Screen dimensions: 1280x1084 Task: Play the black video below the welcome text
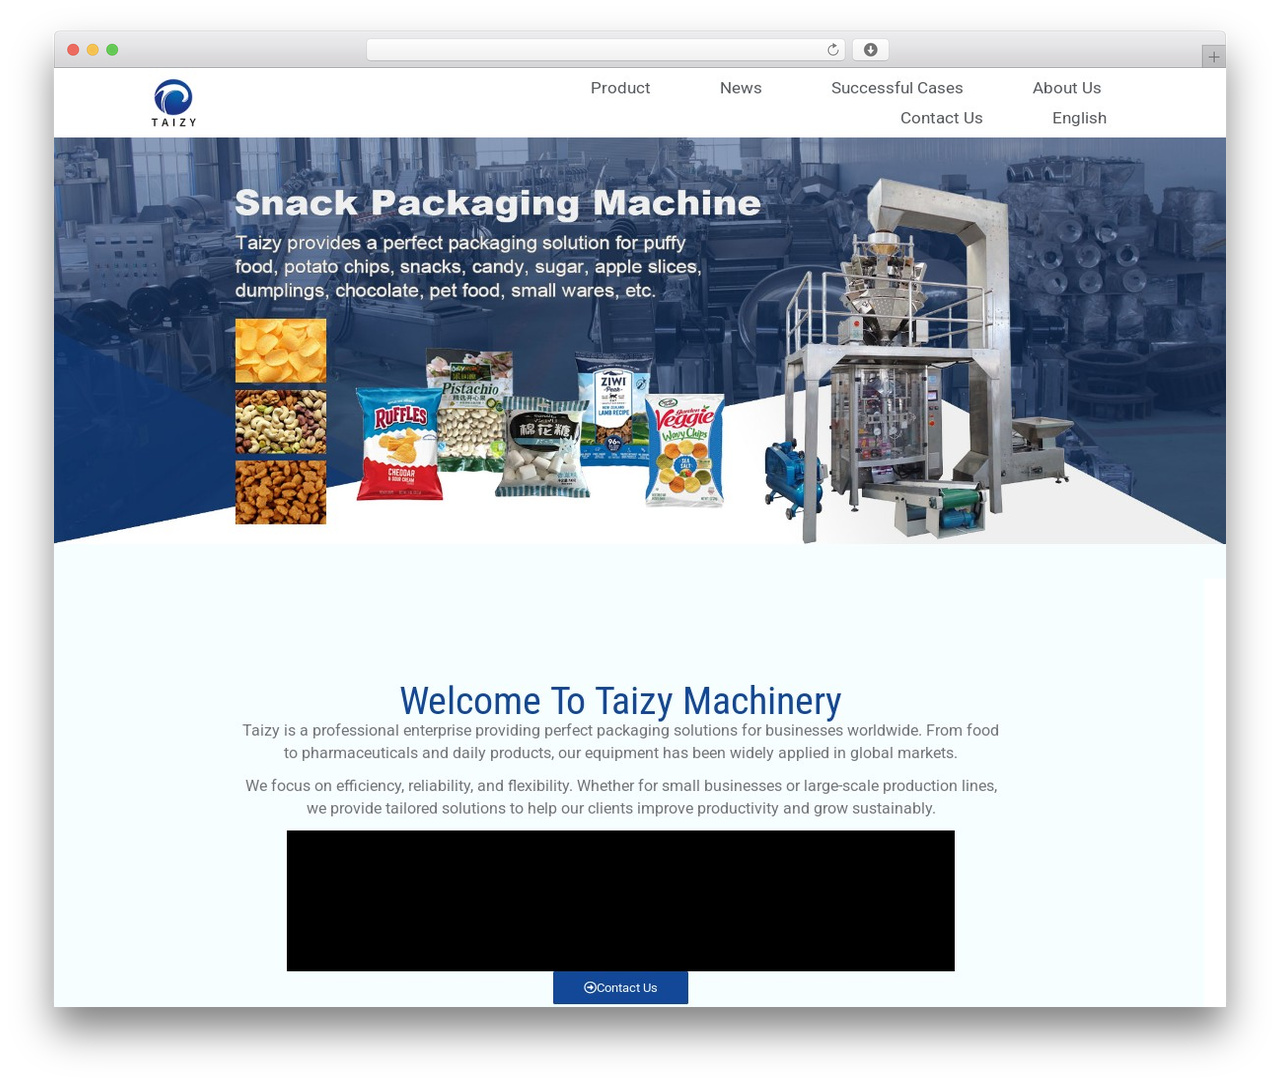point(620,900)
